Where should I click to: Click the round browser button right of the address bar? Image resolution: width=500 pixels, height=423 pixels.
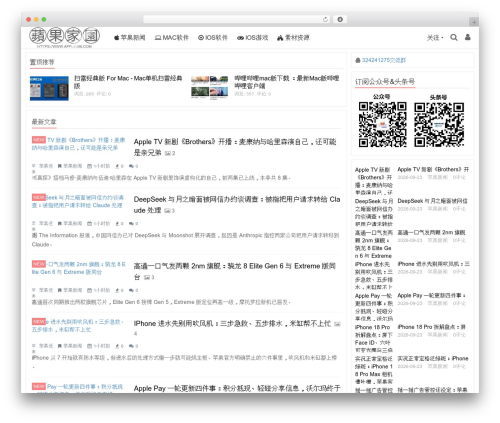click(x=340, y=19)
